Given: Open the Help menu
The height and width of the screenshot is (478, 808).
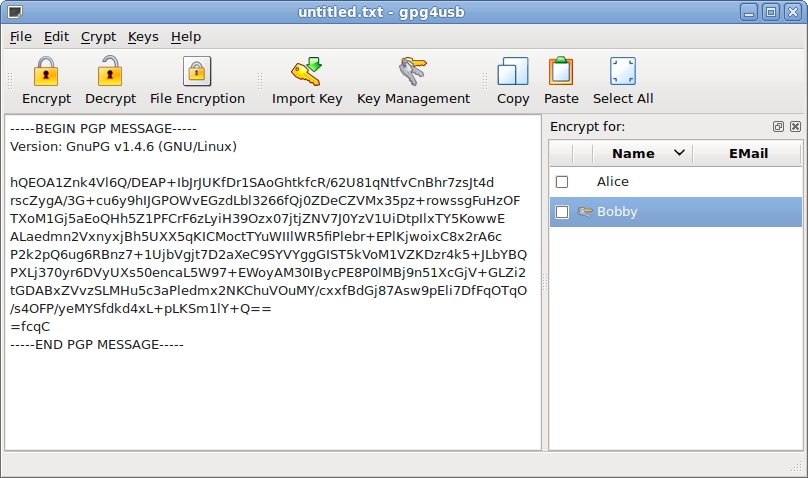Looking at the screenshot, I should click(x=186, y=37).
